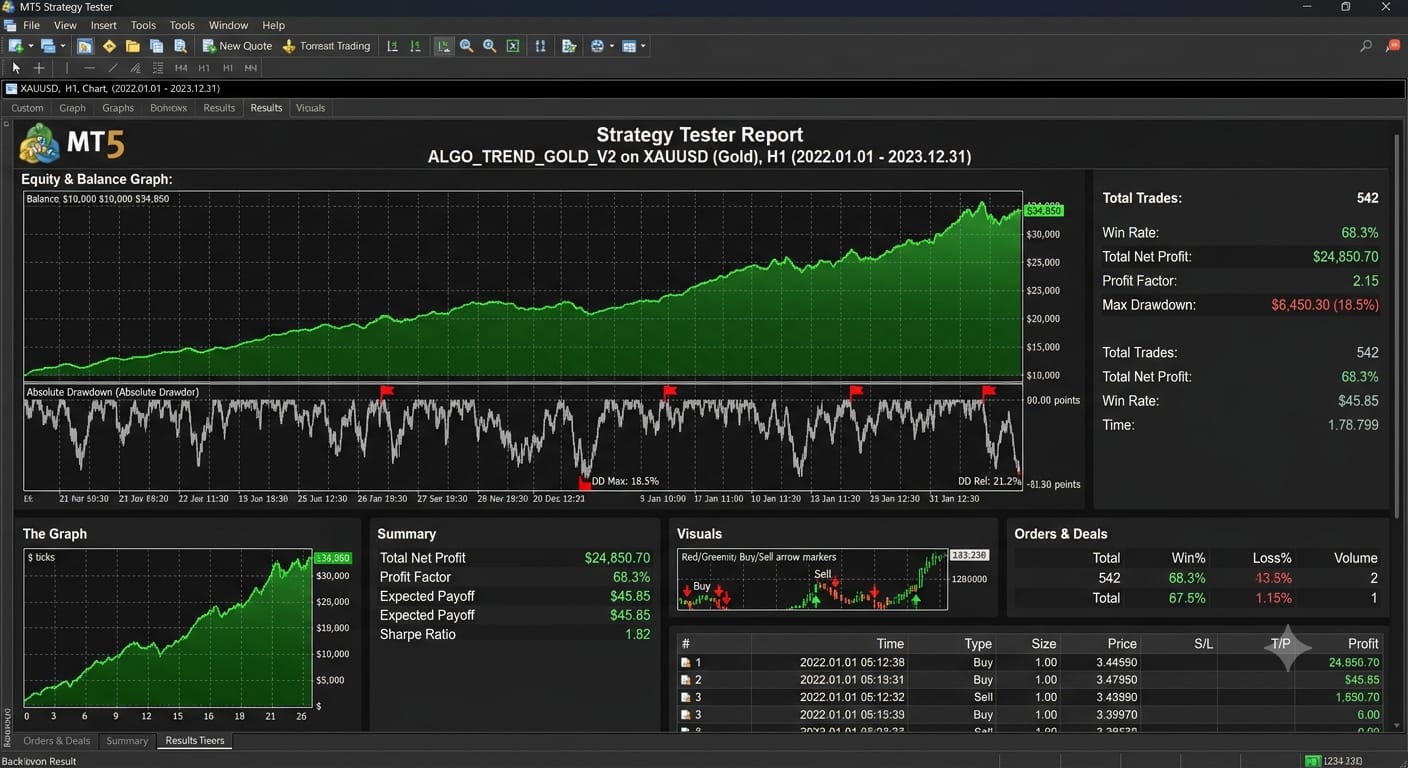Select the horizontal line drawing tool
Screen dimensions: 1408x768
89,68
